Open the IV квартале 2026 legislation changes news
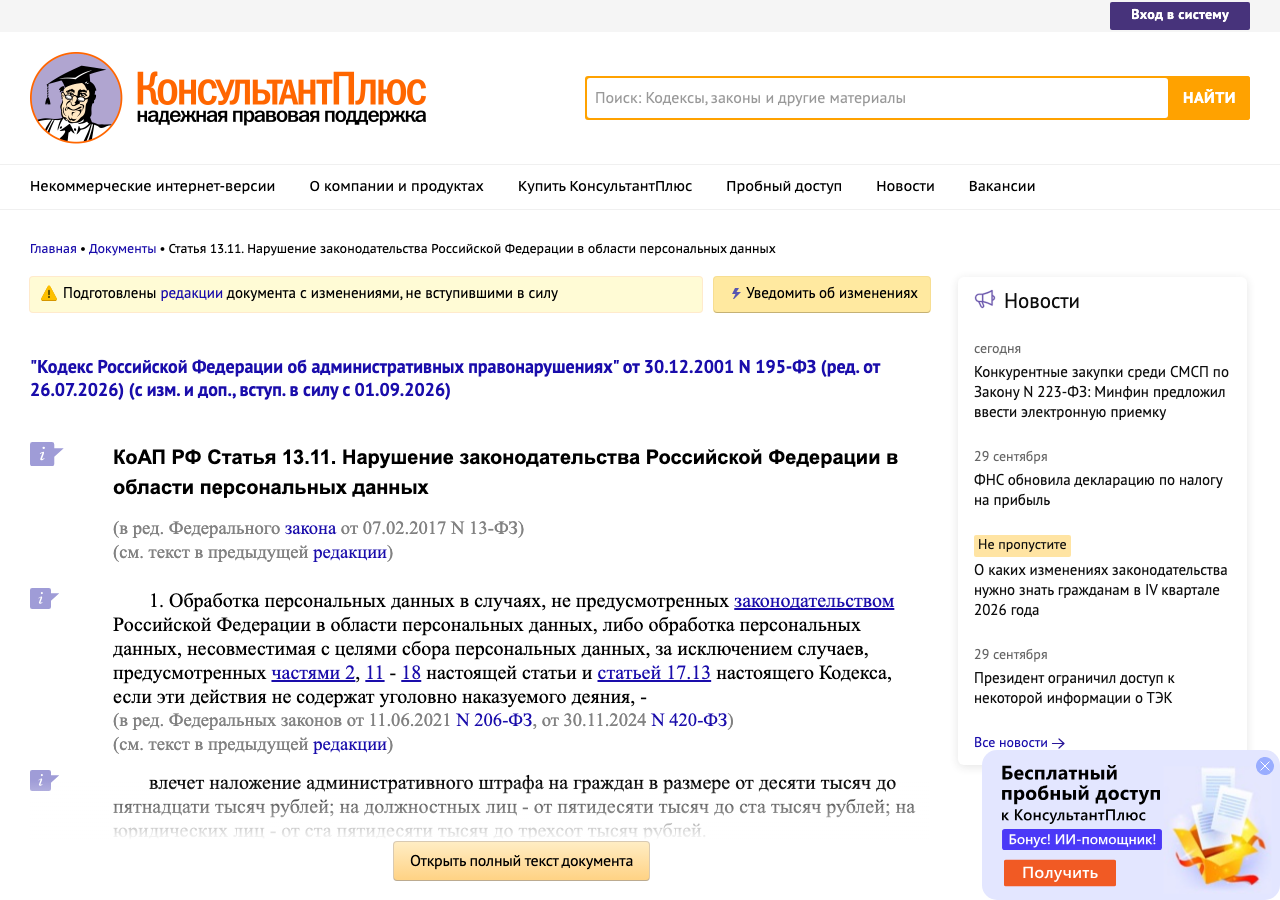The height and width of the screenshot is (900, 1280). (x=1100, y=590)
